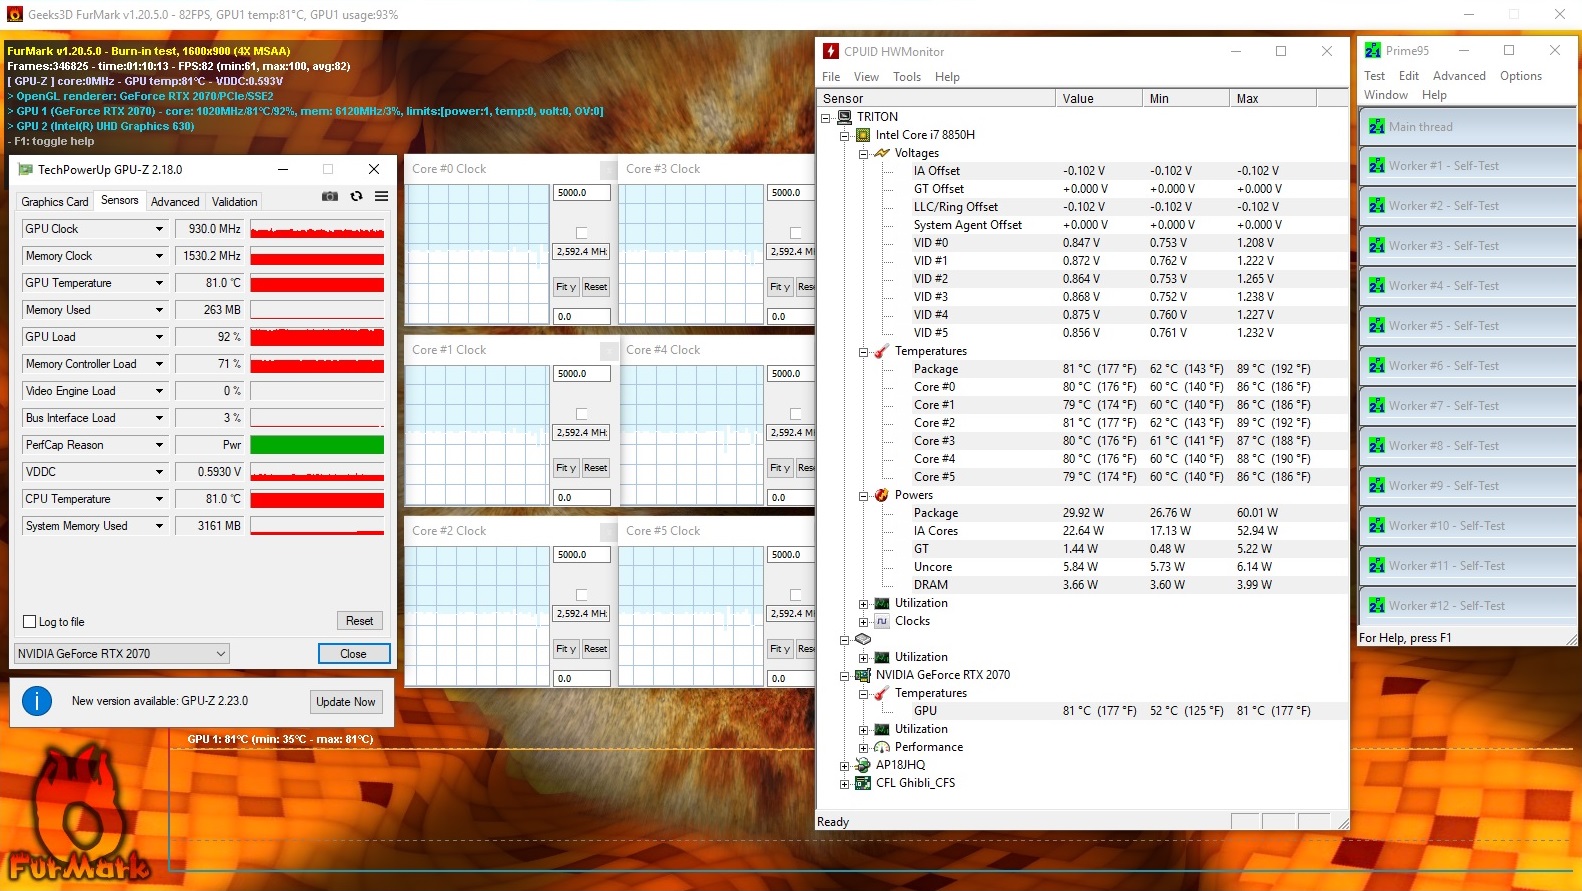The width and height of the screenshot is (1582, 891).
Task: Click the Worker #12 Self-Test window icon
Action: click(x=1376, y=606)
